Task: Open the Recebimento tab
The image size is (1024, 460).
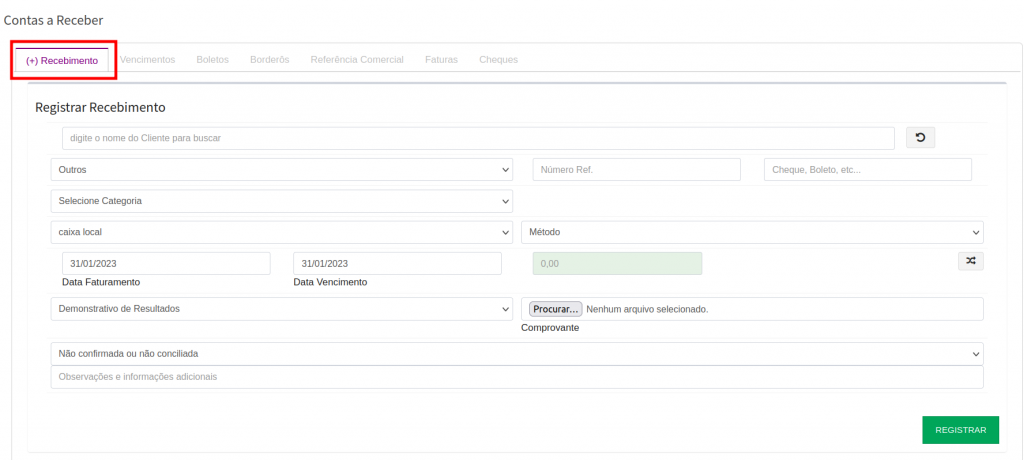Action: click(x=62, y=60)
